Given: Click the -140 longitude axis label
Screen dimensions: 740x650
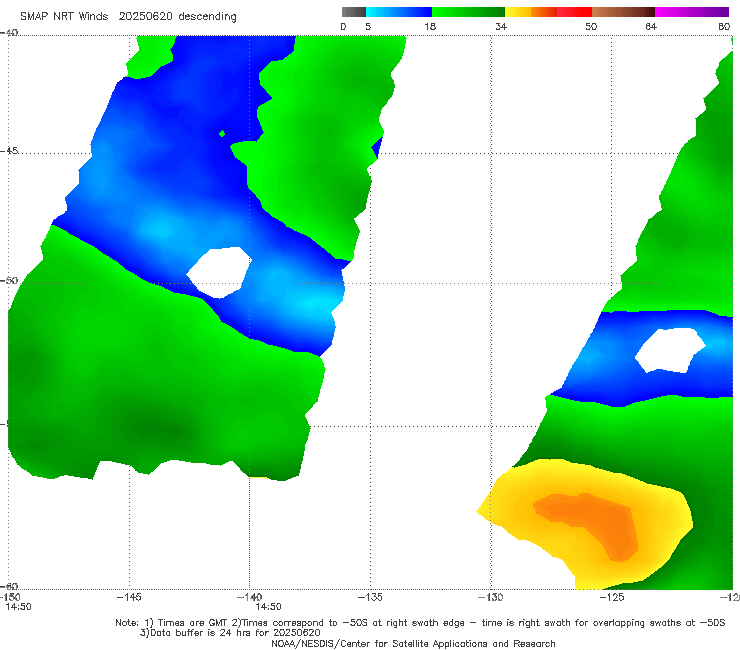Looking at the screenshot, I should 249,597.
